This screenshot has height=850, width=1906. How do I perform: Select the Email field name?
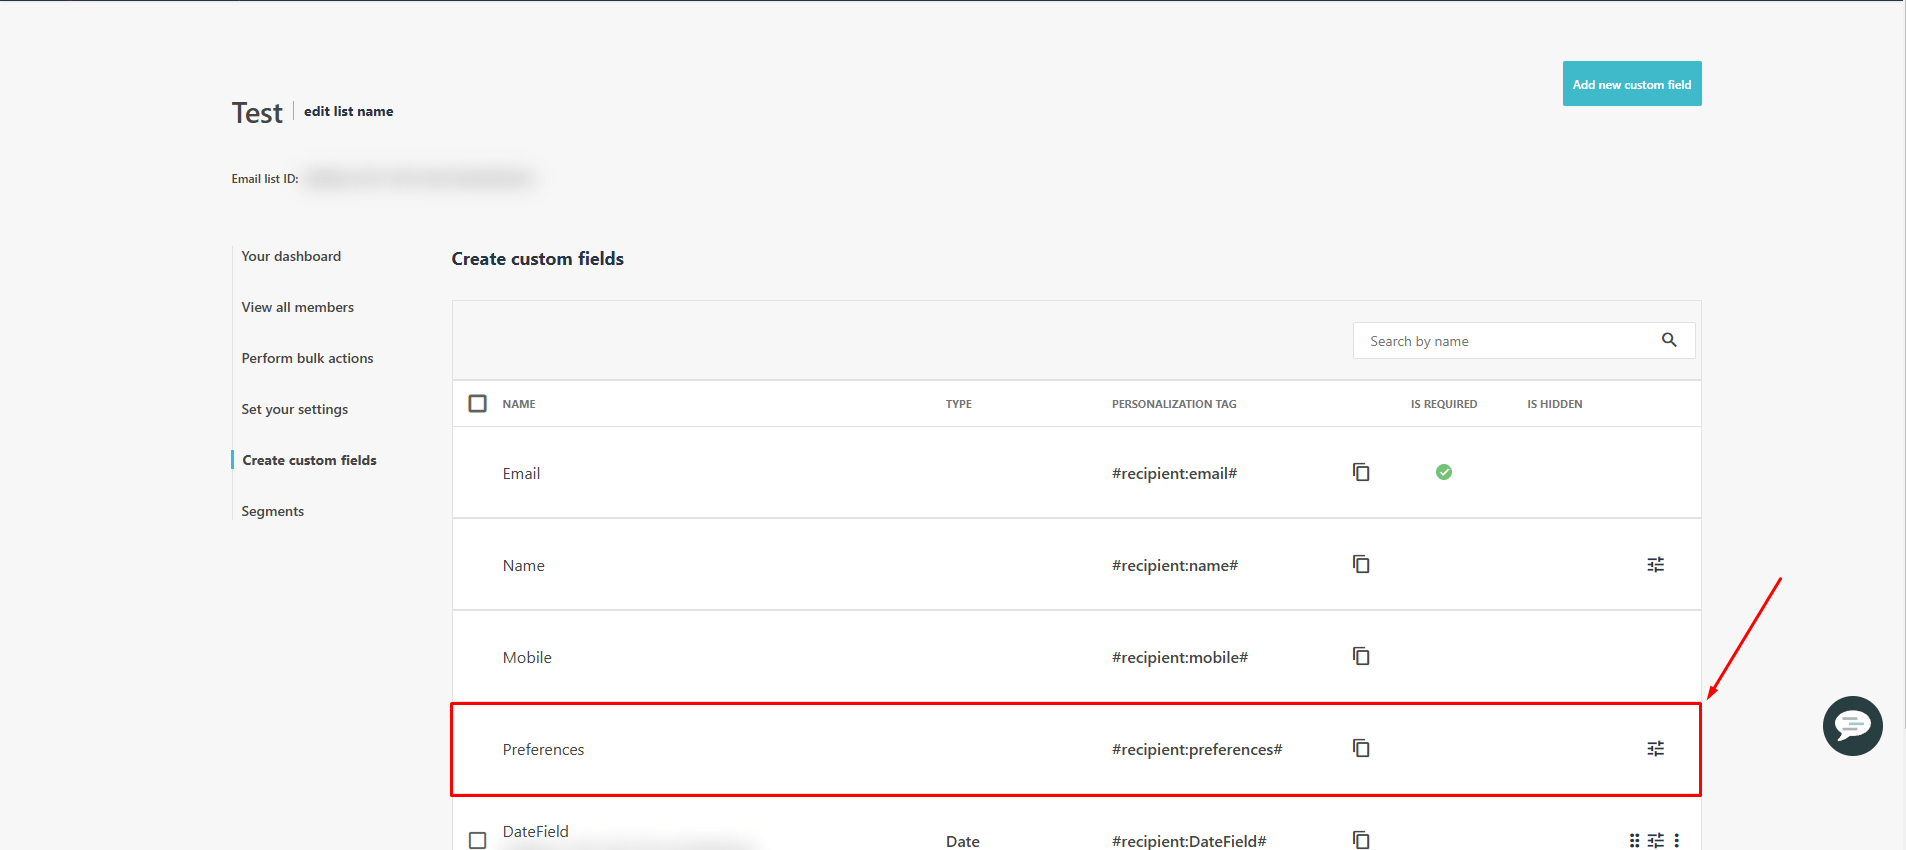pos(521,473)
